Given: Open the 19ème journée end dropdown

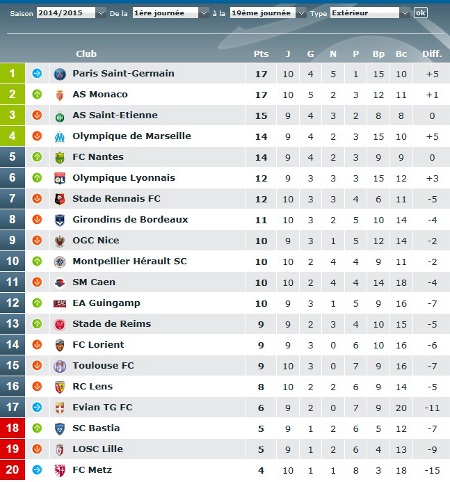Looking at the screenshot, I should point(267,13).
